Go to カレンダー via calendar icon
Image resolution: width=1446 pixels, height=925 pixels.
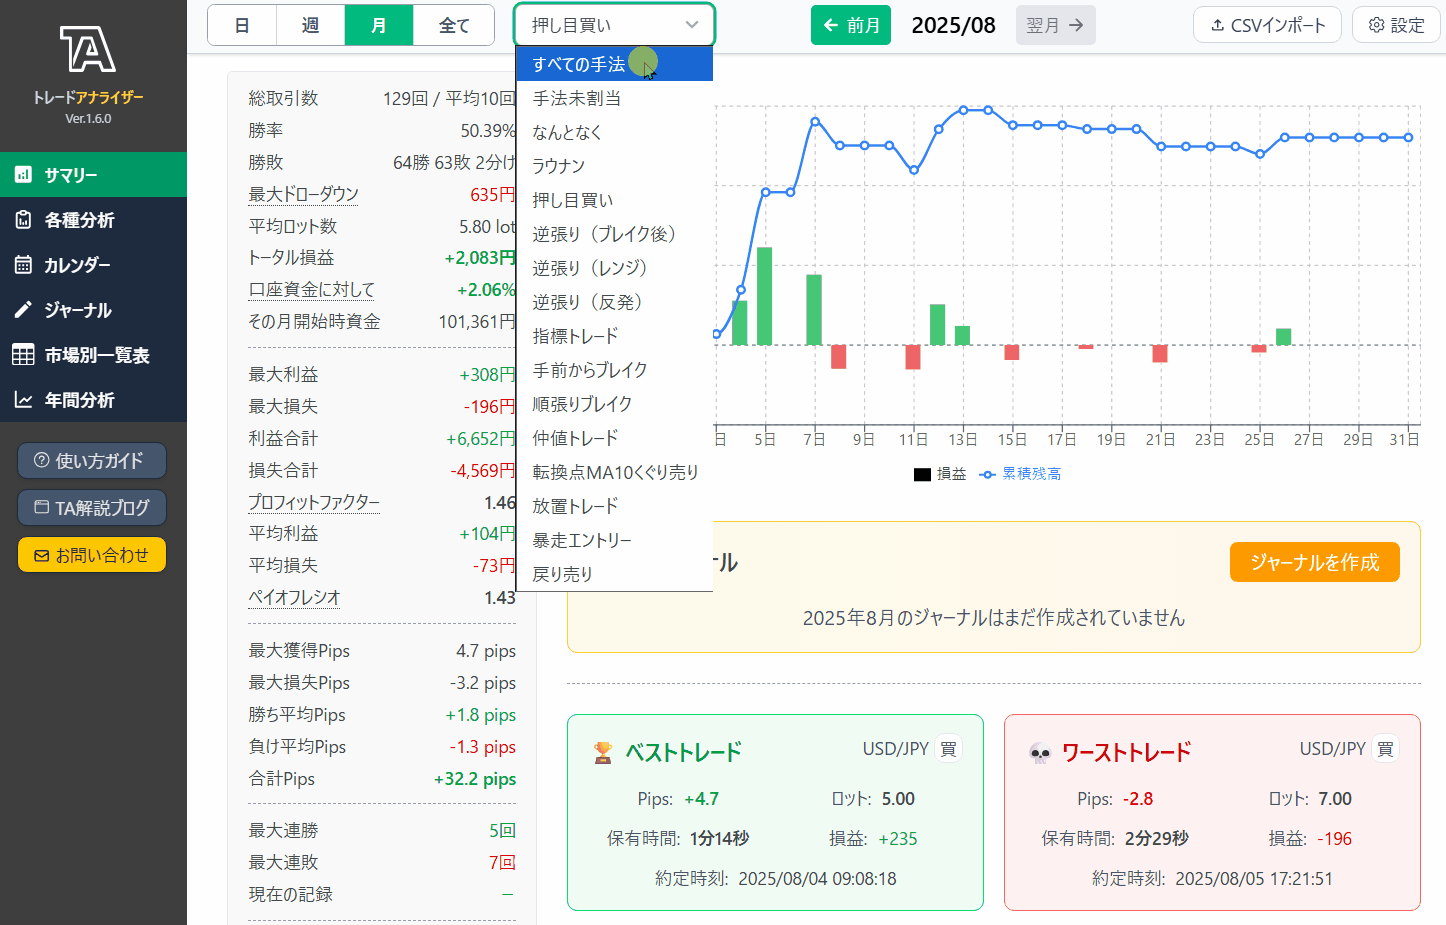click(x=23, y=265)
